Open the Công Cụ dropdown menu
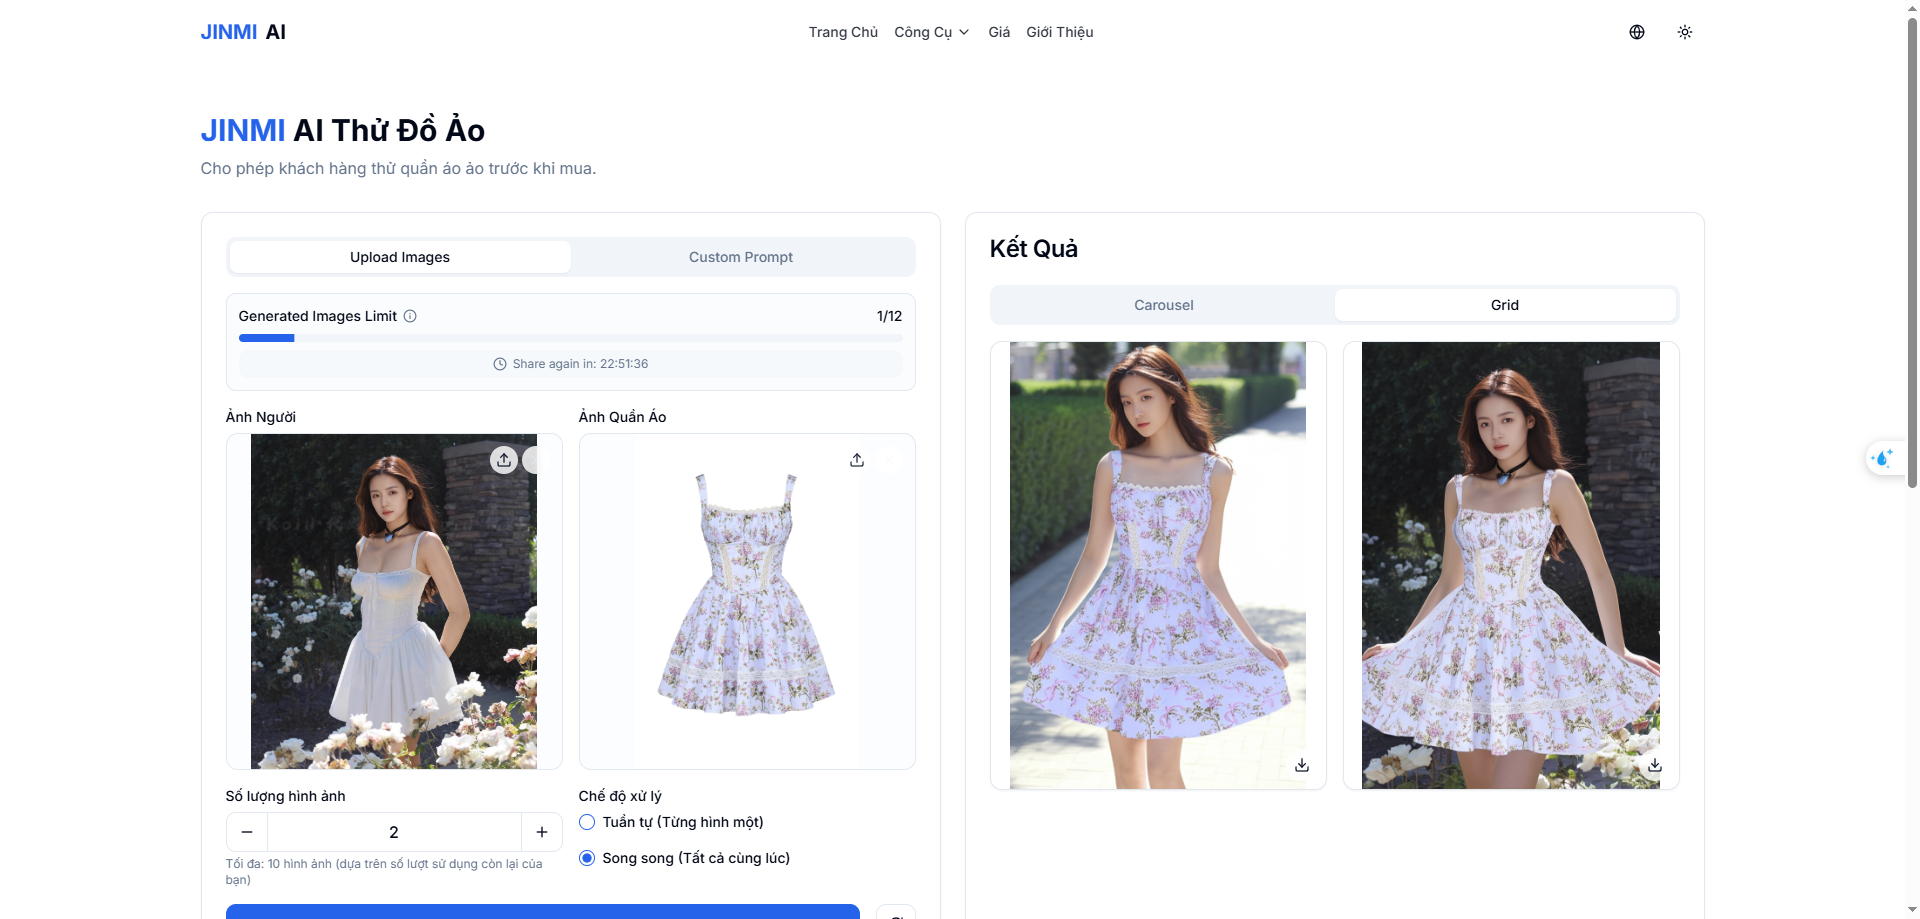 point(931,31)
